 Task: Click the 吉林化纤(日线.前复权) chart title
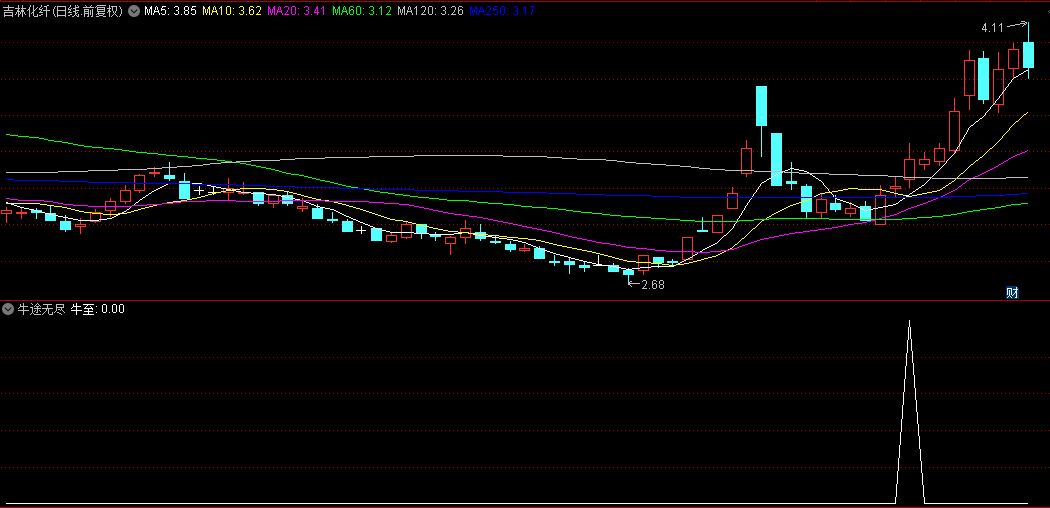click(64, 11)
